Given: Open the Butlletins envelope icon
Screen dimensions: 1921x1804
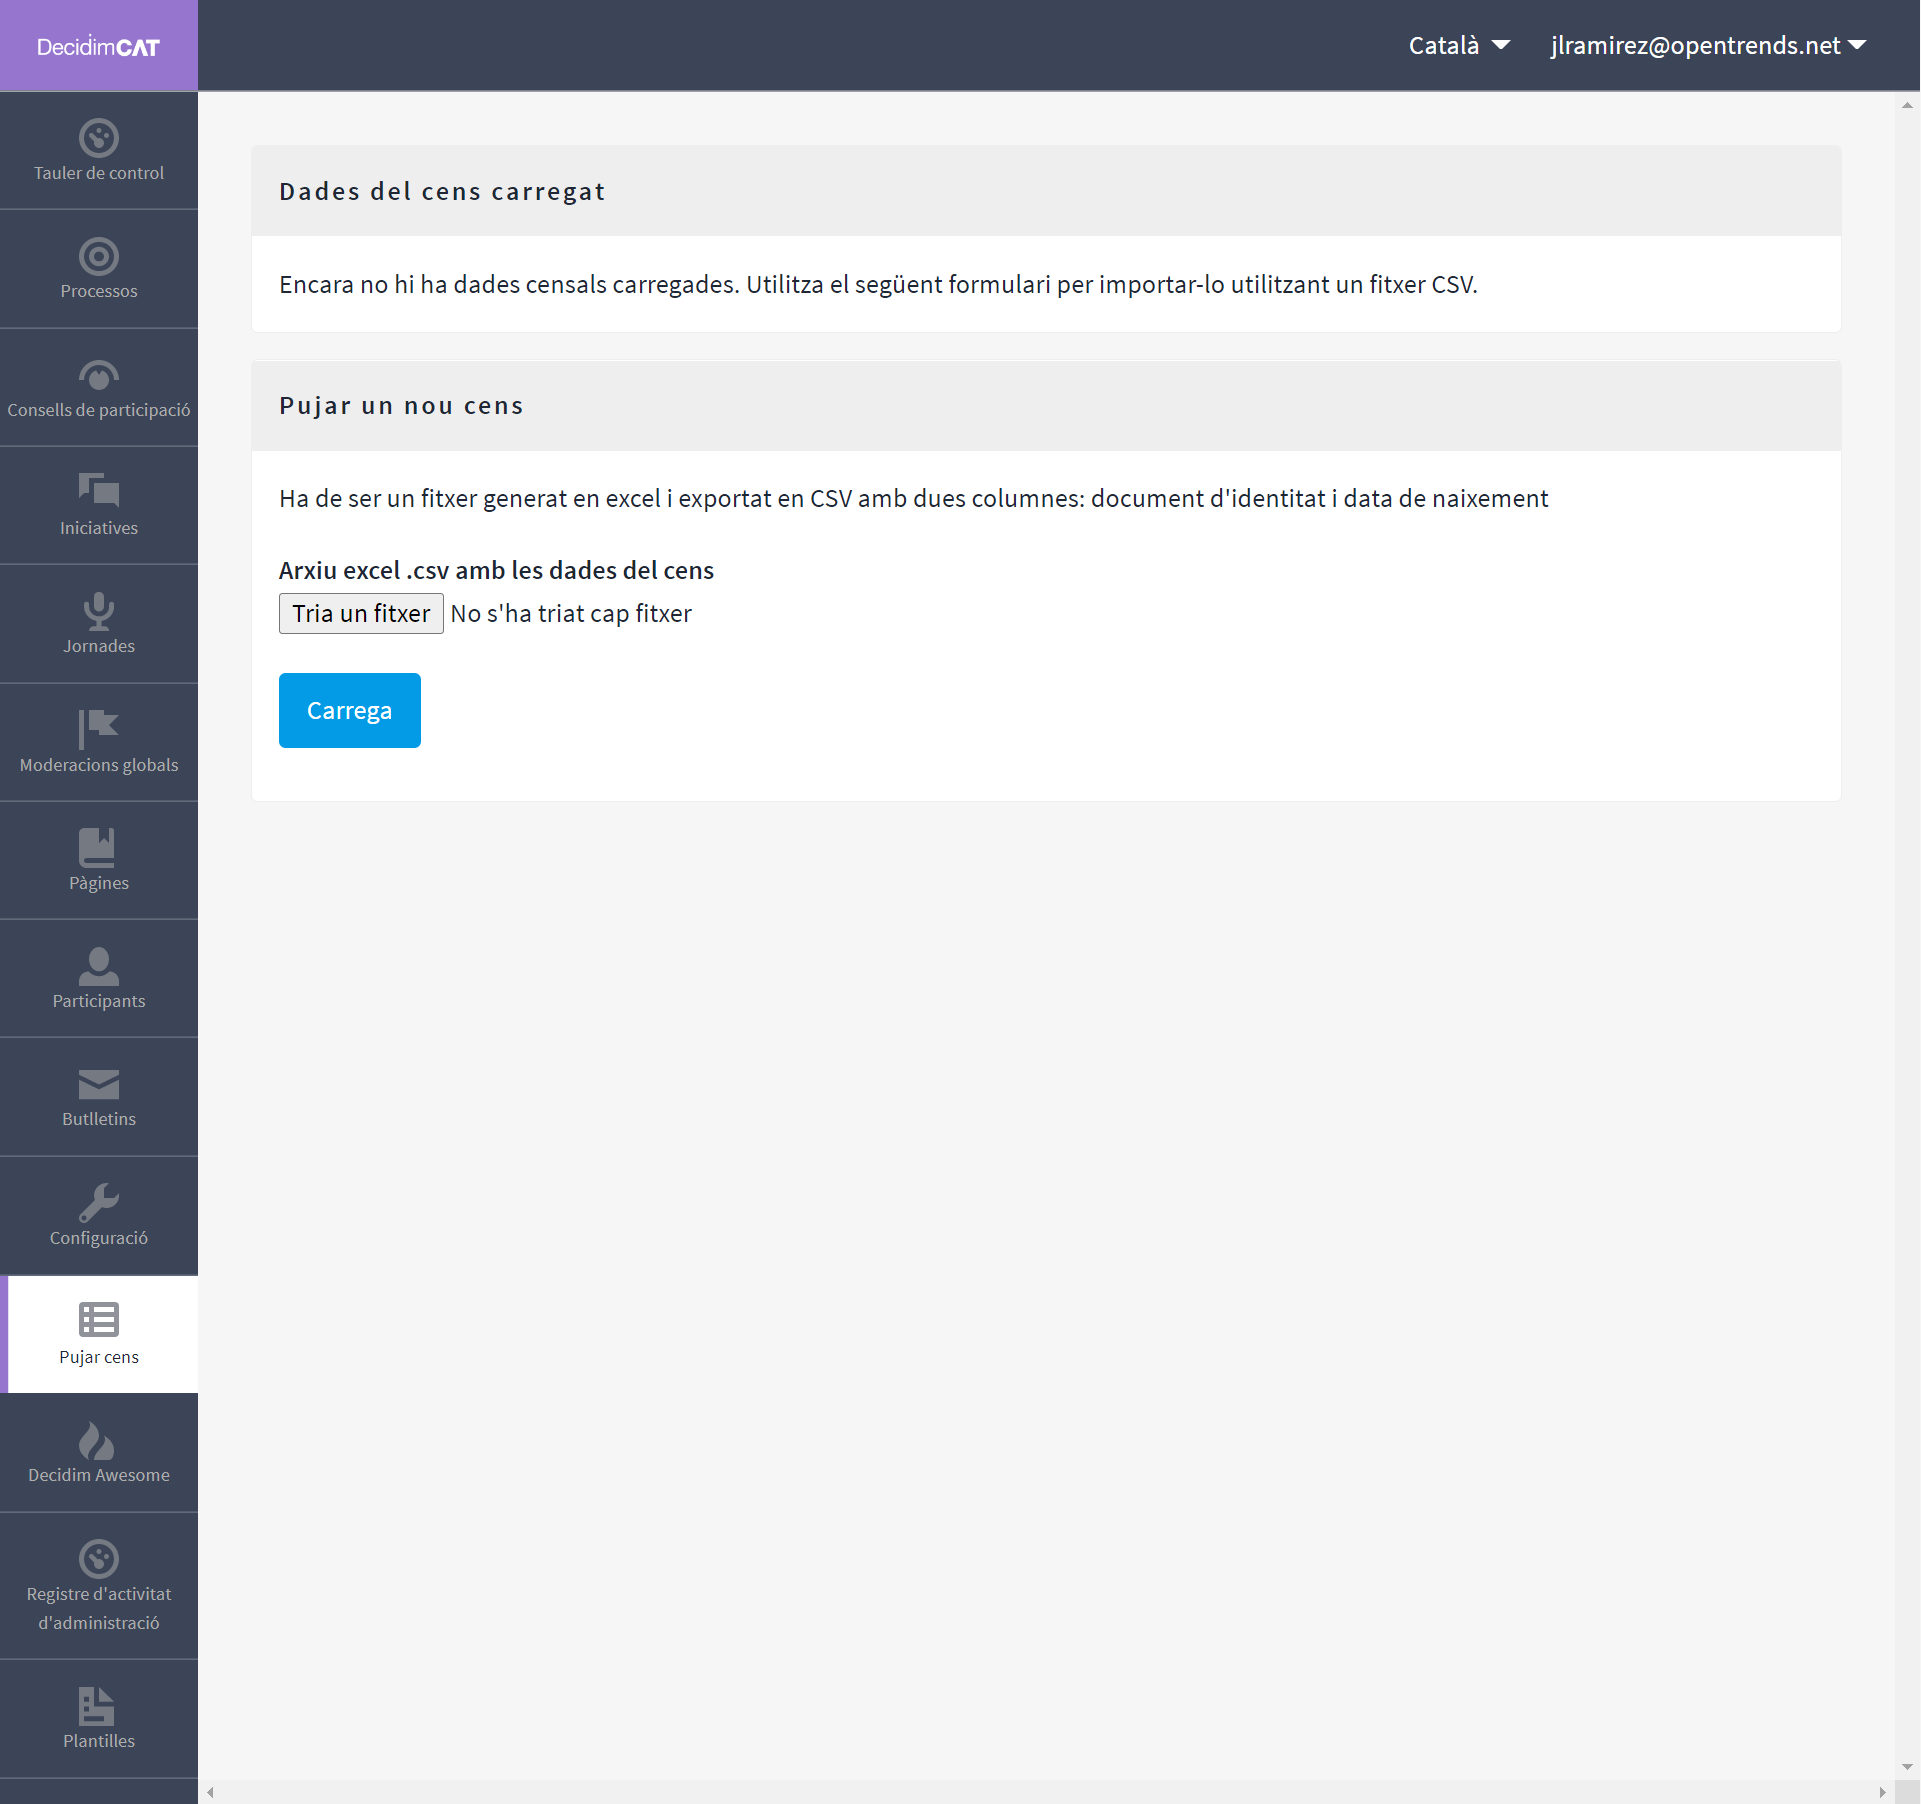Looking at the screenshot, I should 99,1085.
